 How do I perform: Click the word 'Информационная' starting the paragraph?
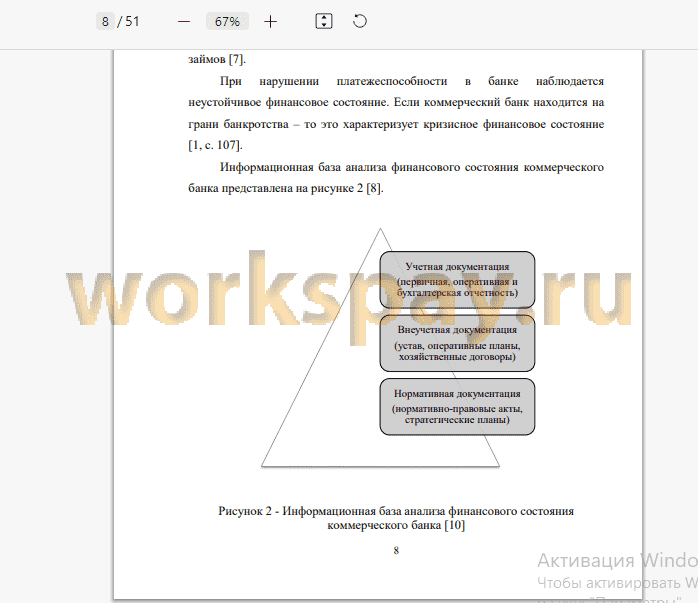tap(267, 167)
